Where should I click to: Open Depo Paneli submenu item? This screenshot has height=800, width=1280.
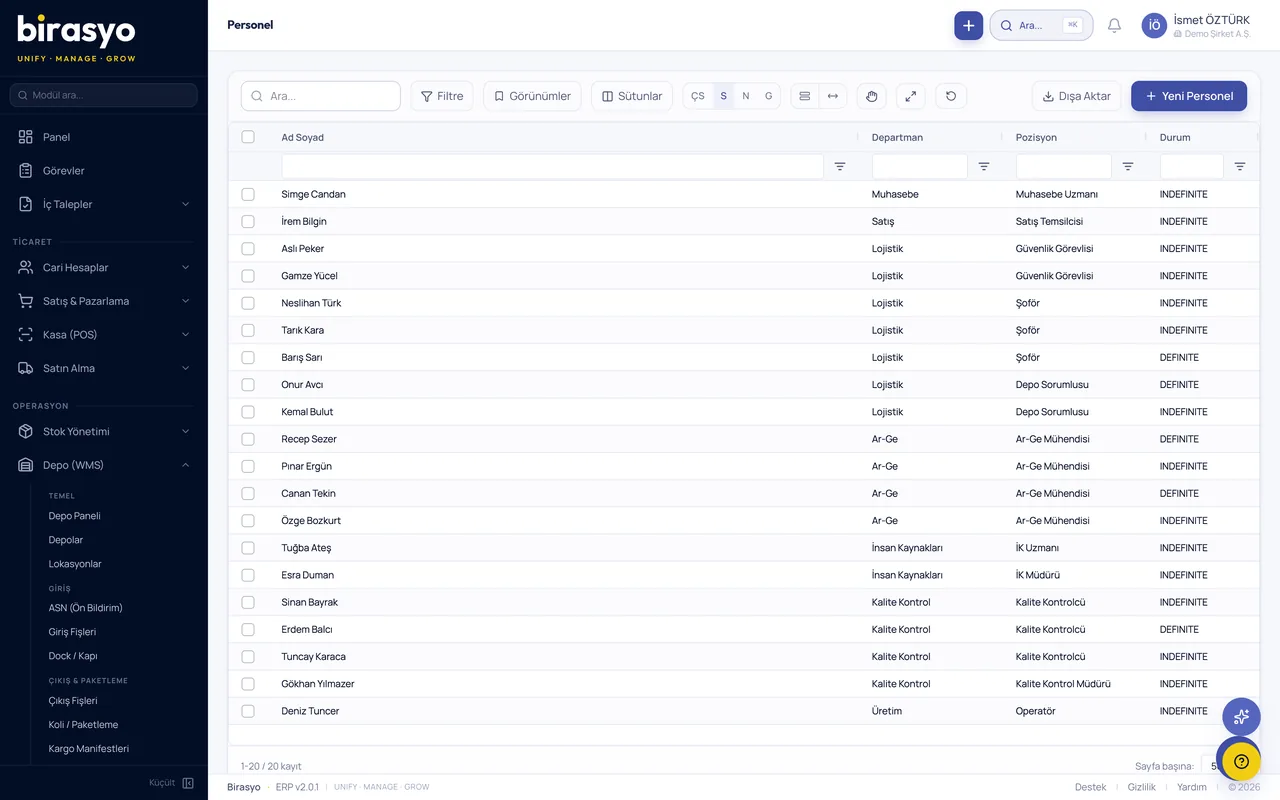pos(75,516)
